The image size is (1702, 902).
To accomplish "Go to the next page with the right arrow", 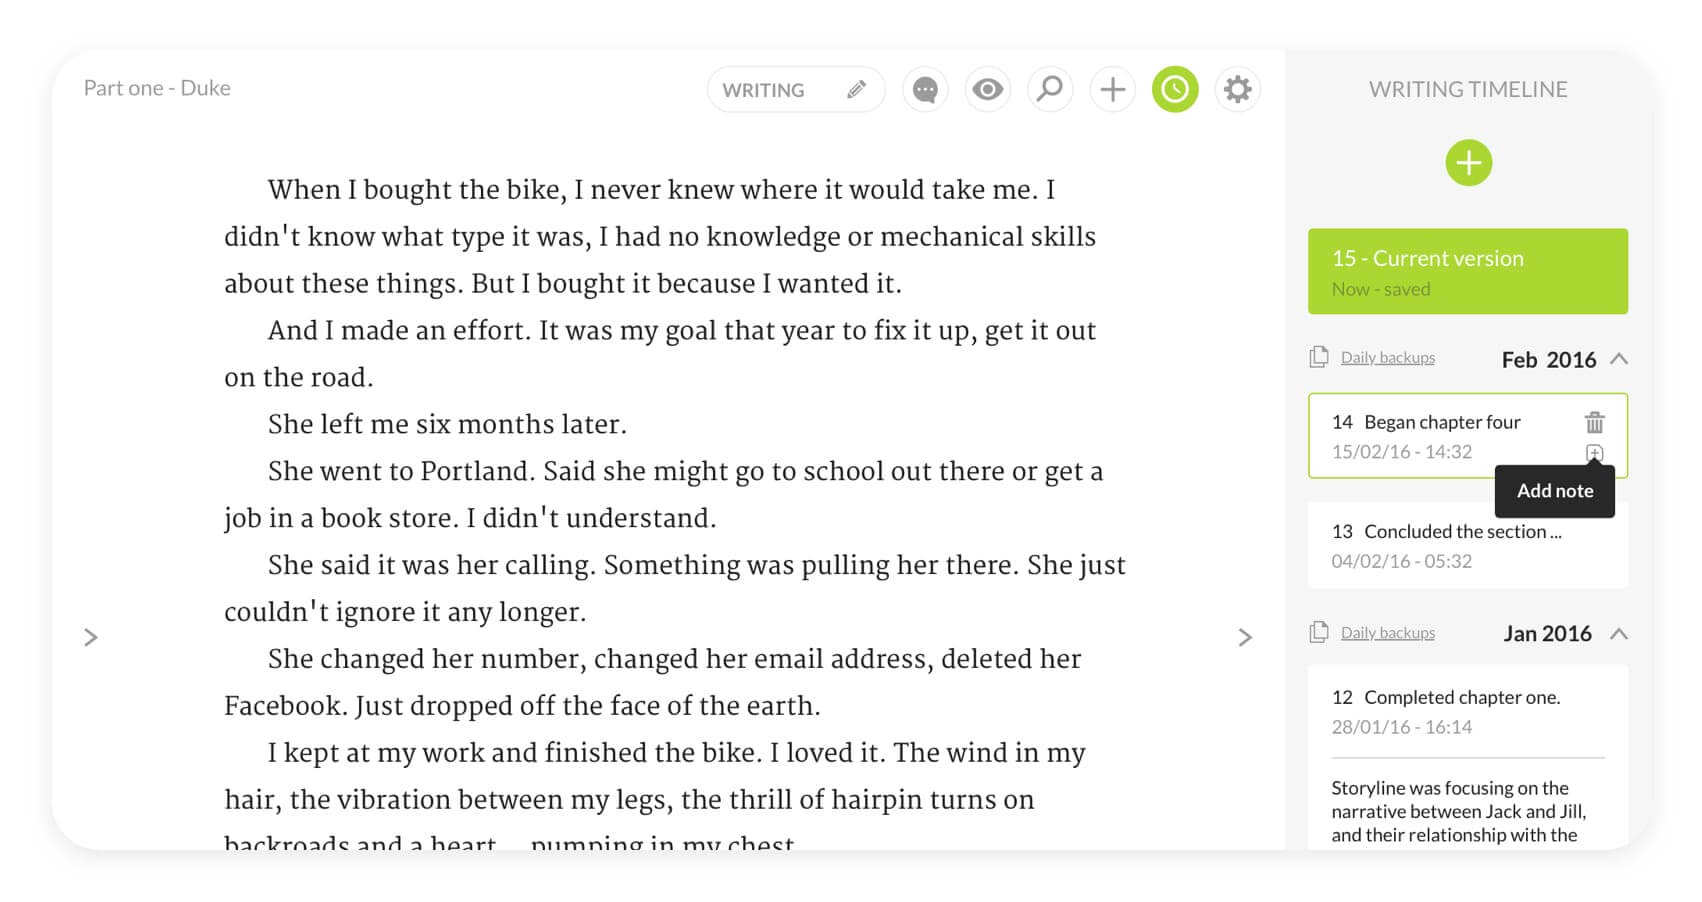I will pyautogui.click(x=1245, y=638).
